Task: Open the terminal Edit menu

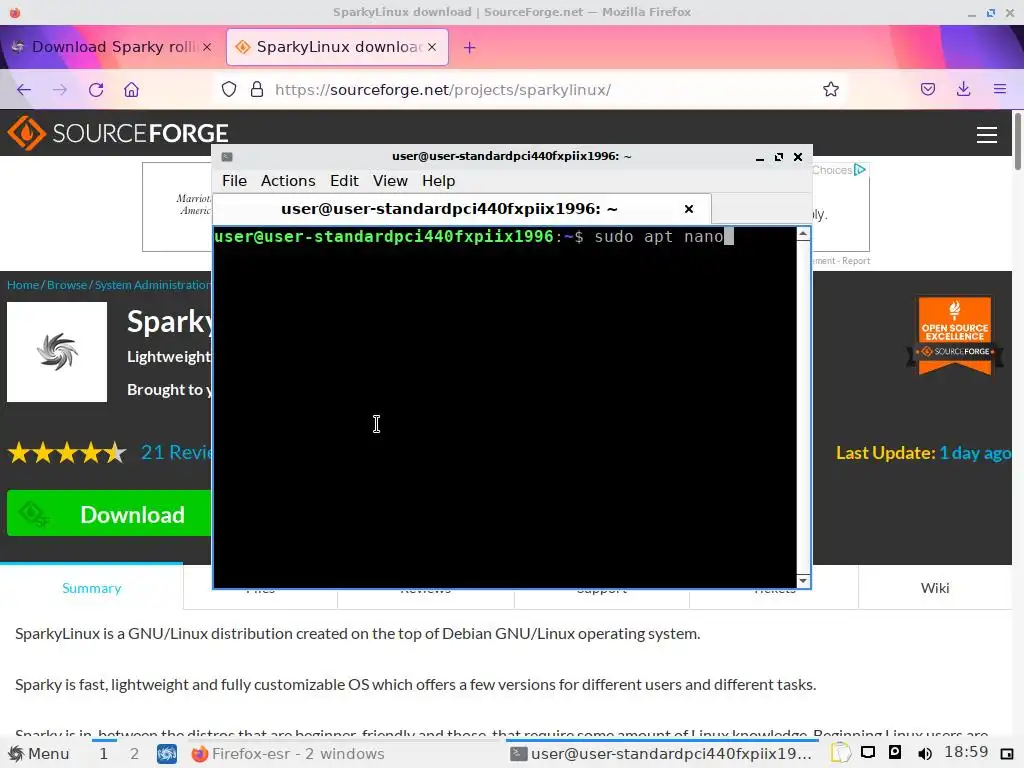Action: click(344, 181)
